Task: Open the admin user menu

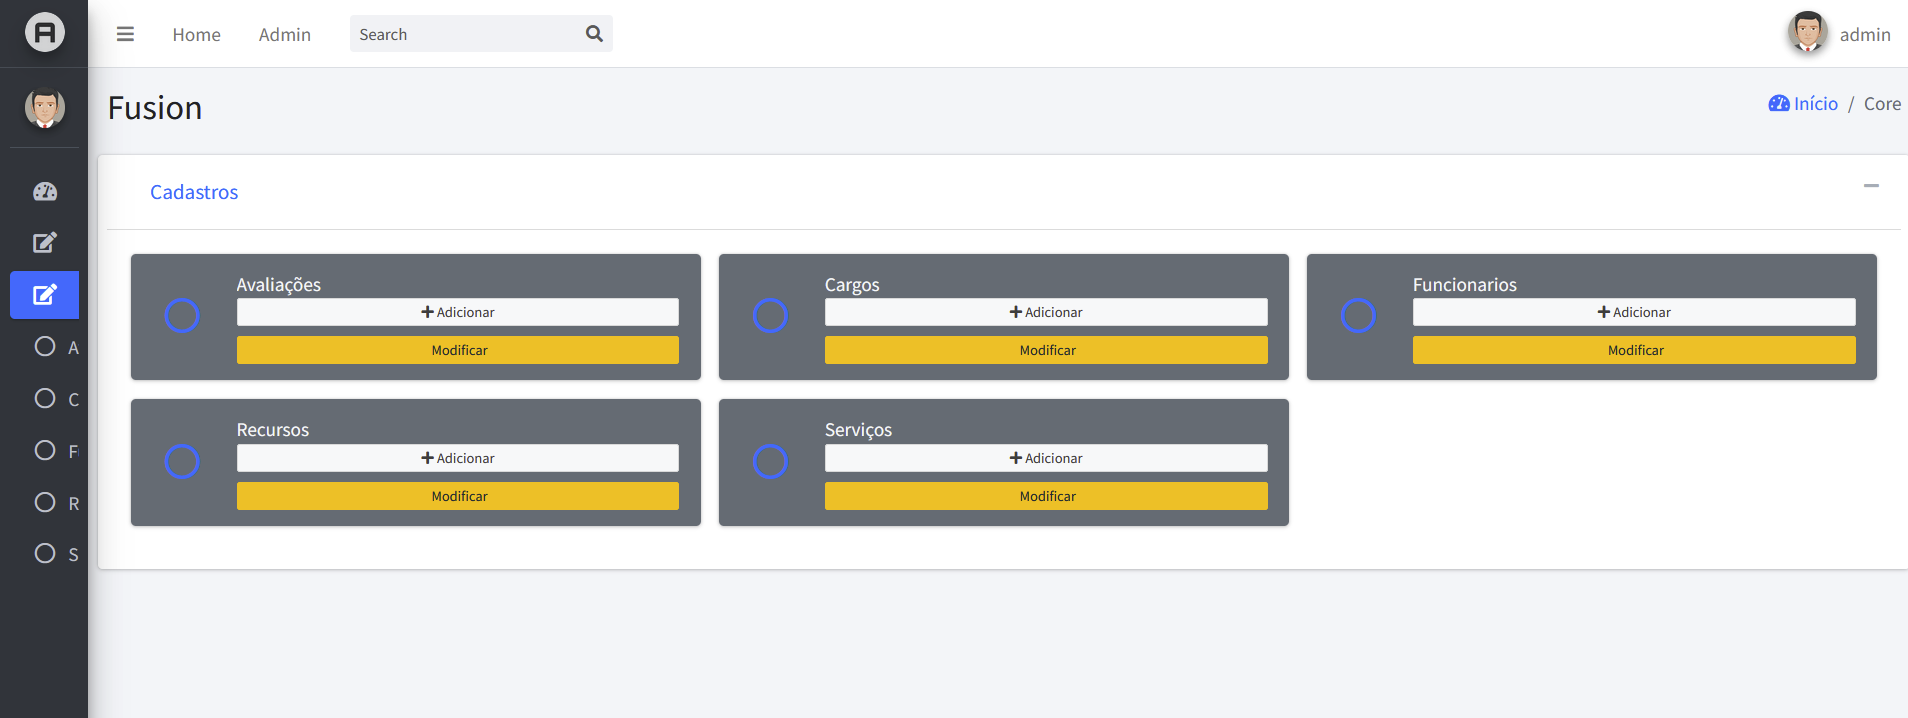Action: point(1839,34)
